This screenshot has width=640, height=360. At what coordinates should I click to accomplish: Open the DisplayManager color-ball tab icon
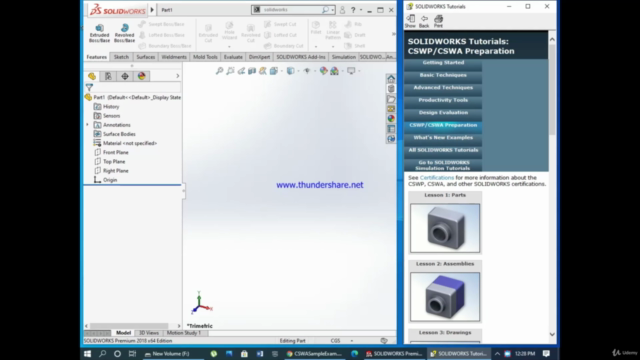[142, 76]
